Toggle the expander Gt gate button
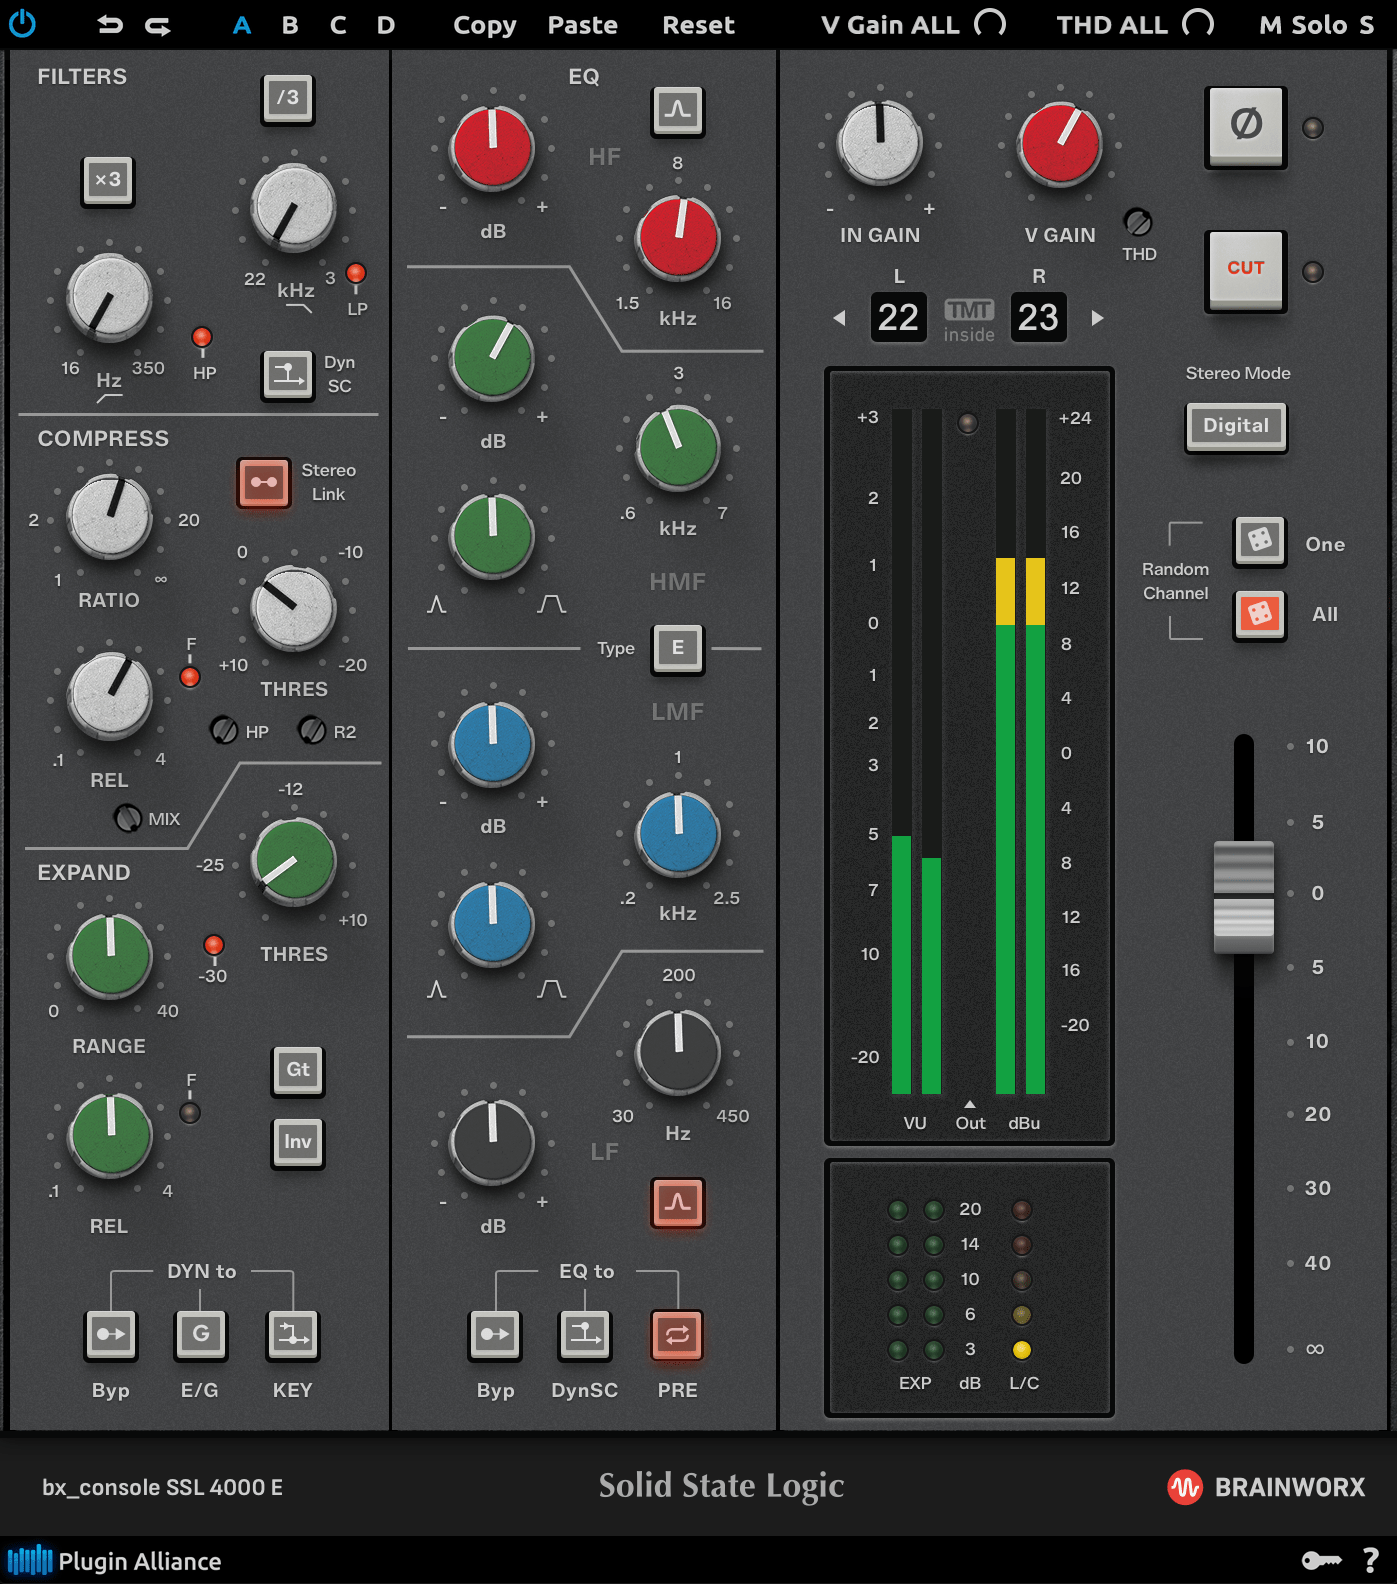1397x1584 pixels. tap(298, 1070)
